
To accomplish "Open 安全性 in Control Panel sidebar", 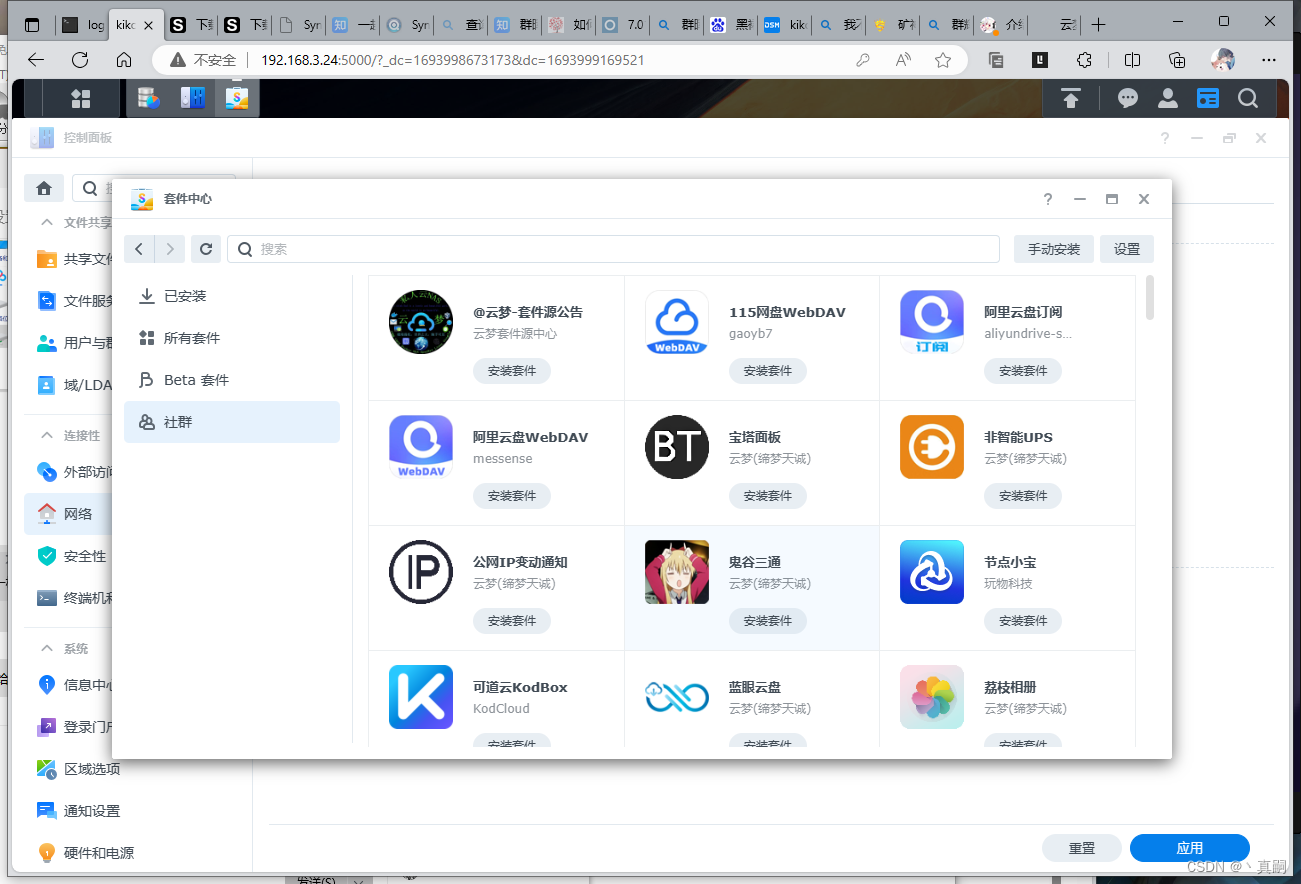I will click(x=68, y=556).
